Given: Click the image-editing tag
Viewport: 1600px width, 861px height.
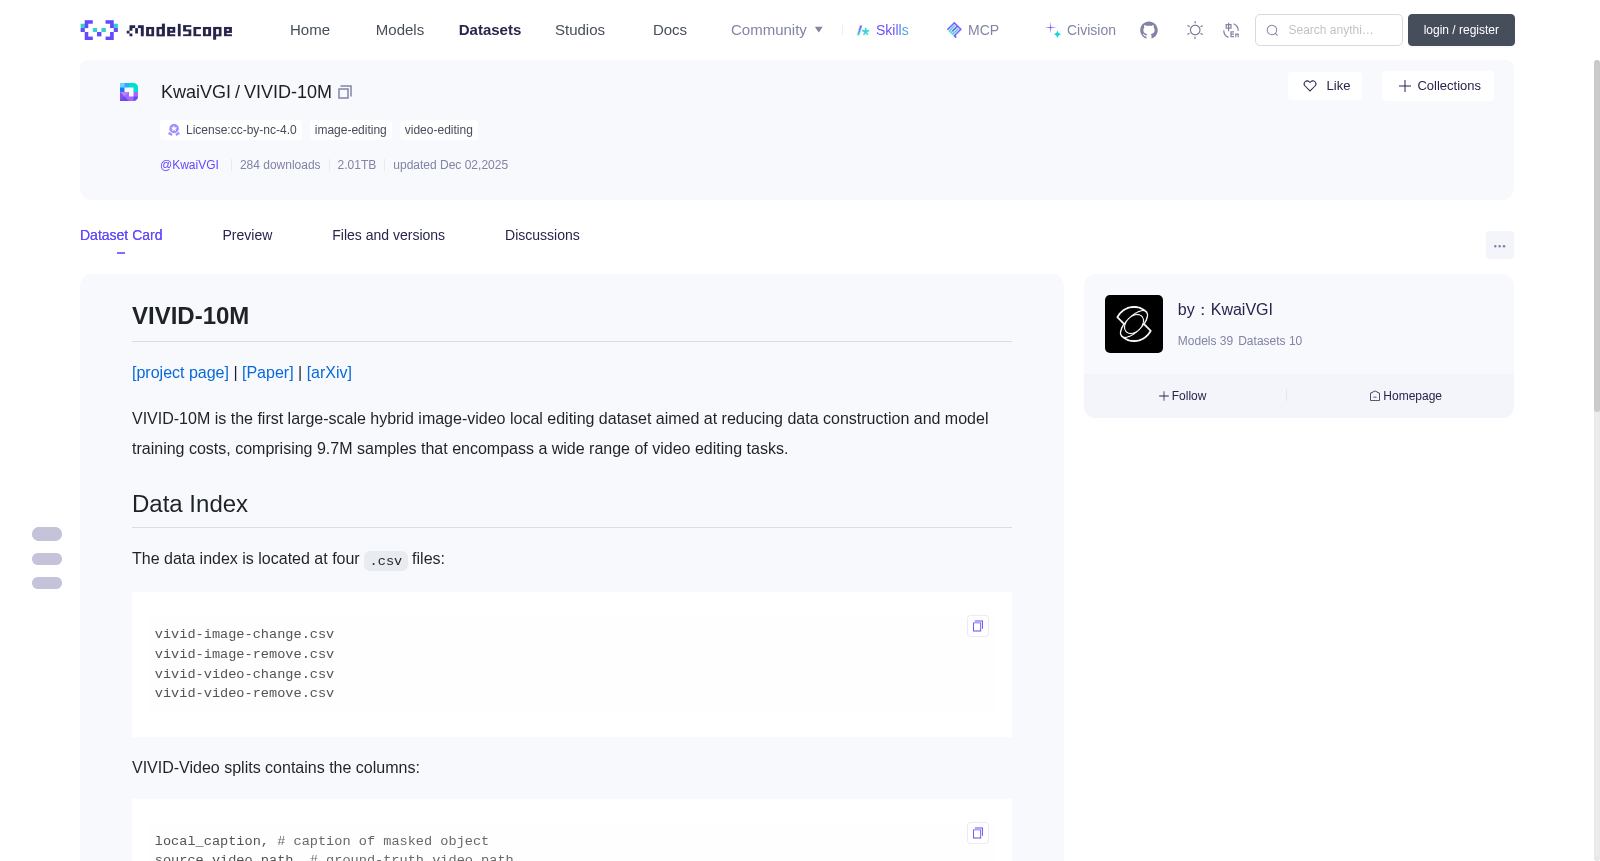Looking at the screenshot, I should click(350, 130).
